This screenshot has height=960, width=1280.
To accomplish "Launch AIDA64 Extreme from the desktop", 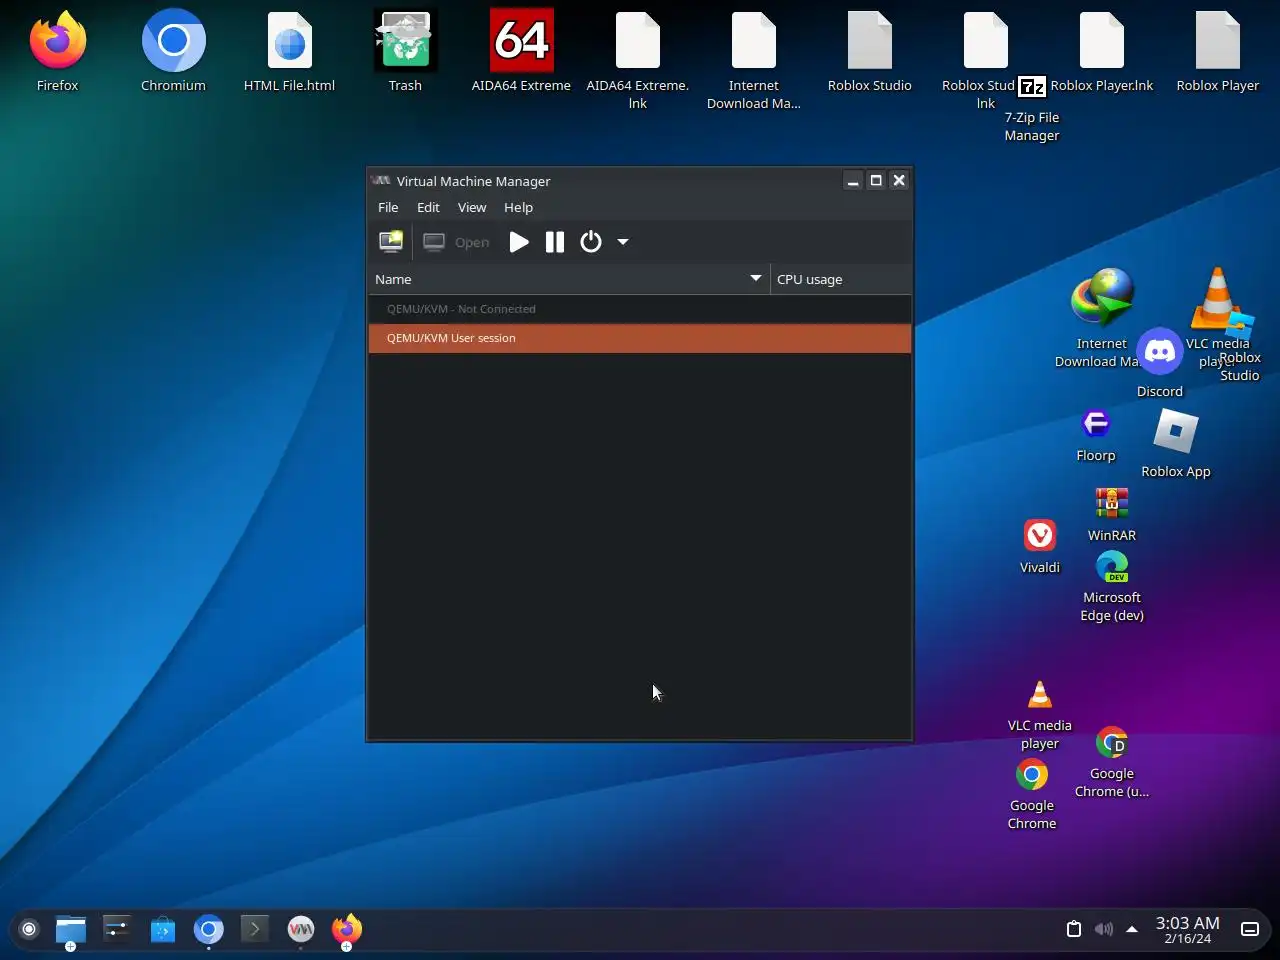I will (x=521, y=41).
